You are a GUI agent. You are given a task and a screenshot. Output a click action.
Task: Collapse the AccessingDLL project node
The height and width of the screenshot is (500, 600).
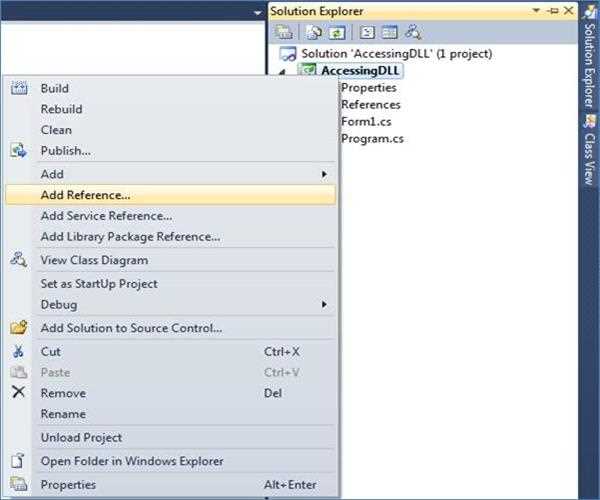point(281,71)
